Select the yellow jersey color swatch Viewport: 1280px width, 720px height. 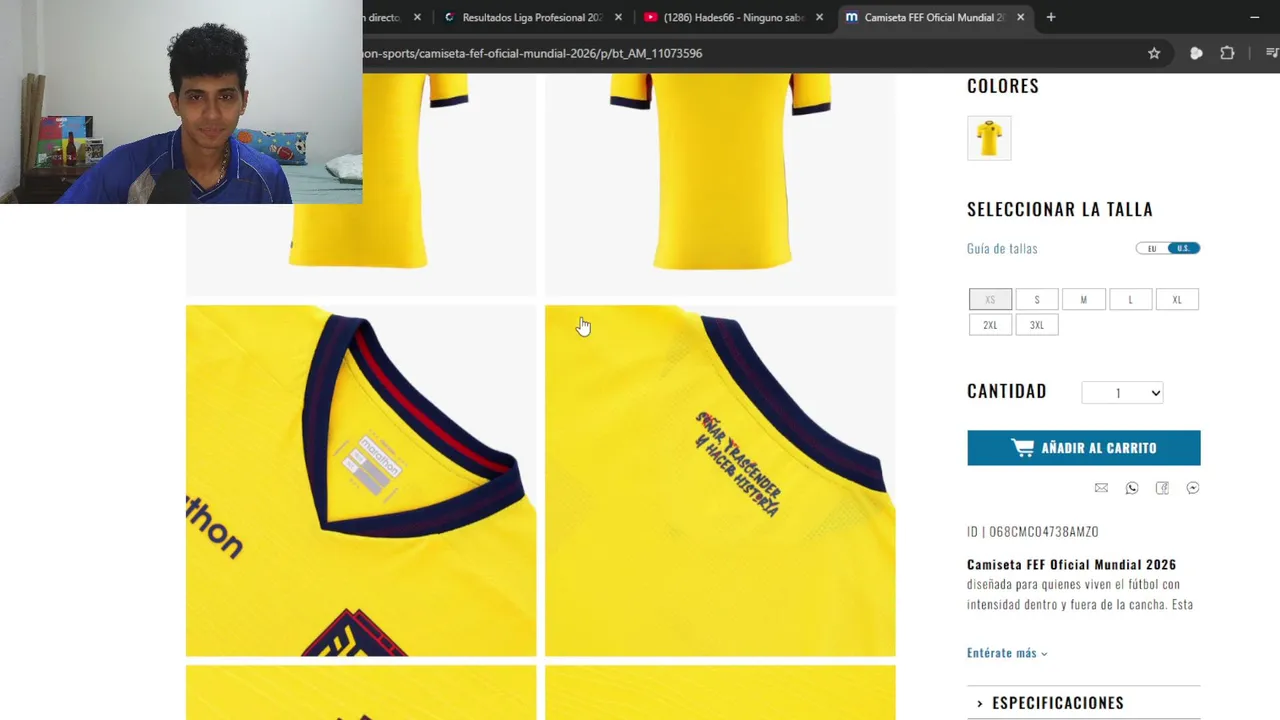click(x=989, y=138)
